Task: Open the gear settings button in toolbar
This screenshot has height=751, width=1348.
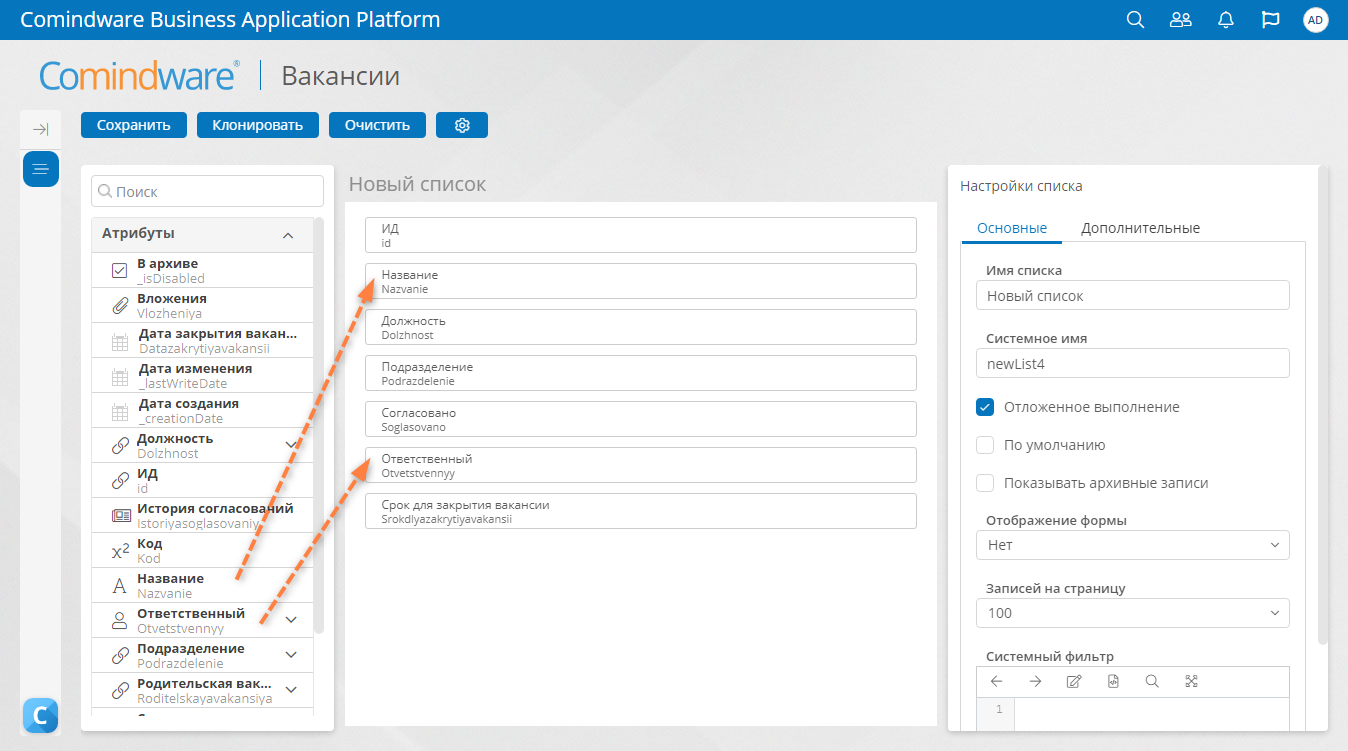Action: point(462,125)
